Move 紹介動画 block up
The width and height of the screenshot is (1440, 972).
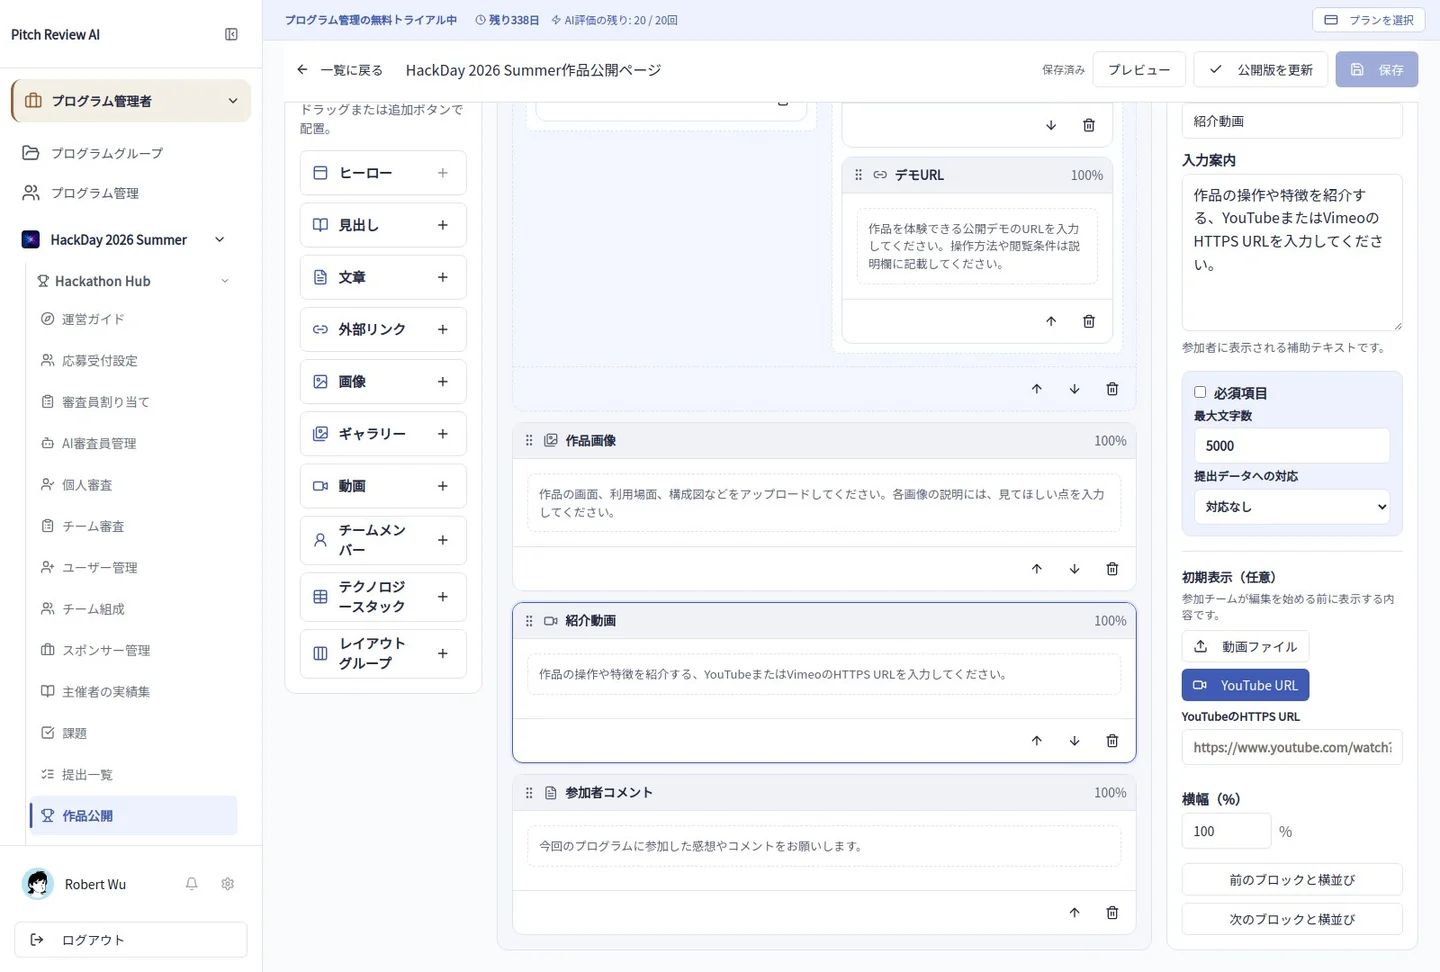click(1037, 741)
